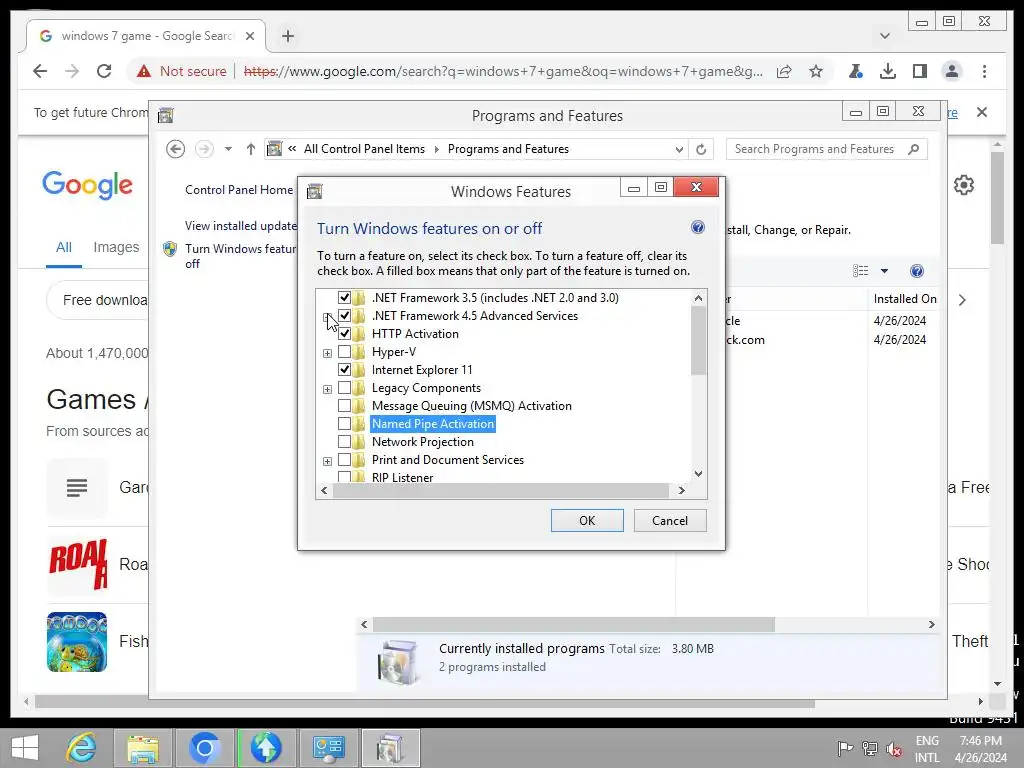The height and width of the screenshot is (768, 1024).
Task: Open help in Windows Features dialog
Action: click(x=697, y=227)
